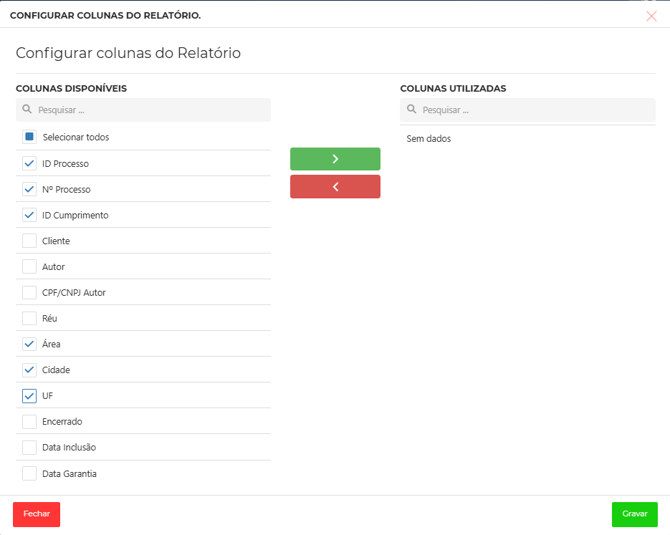Enable the Data Inclusão checkbox
The image size is (670, 535).
pos(30,448)
